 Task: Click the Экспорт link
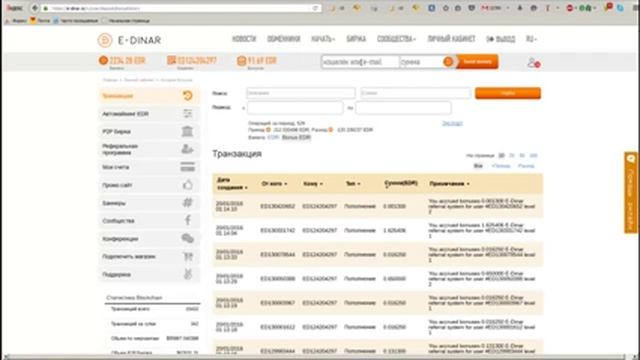coord(452,123)
